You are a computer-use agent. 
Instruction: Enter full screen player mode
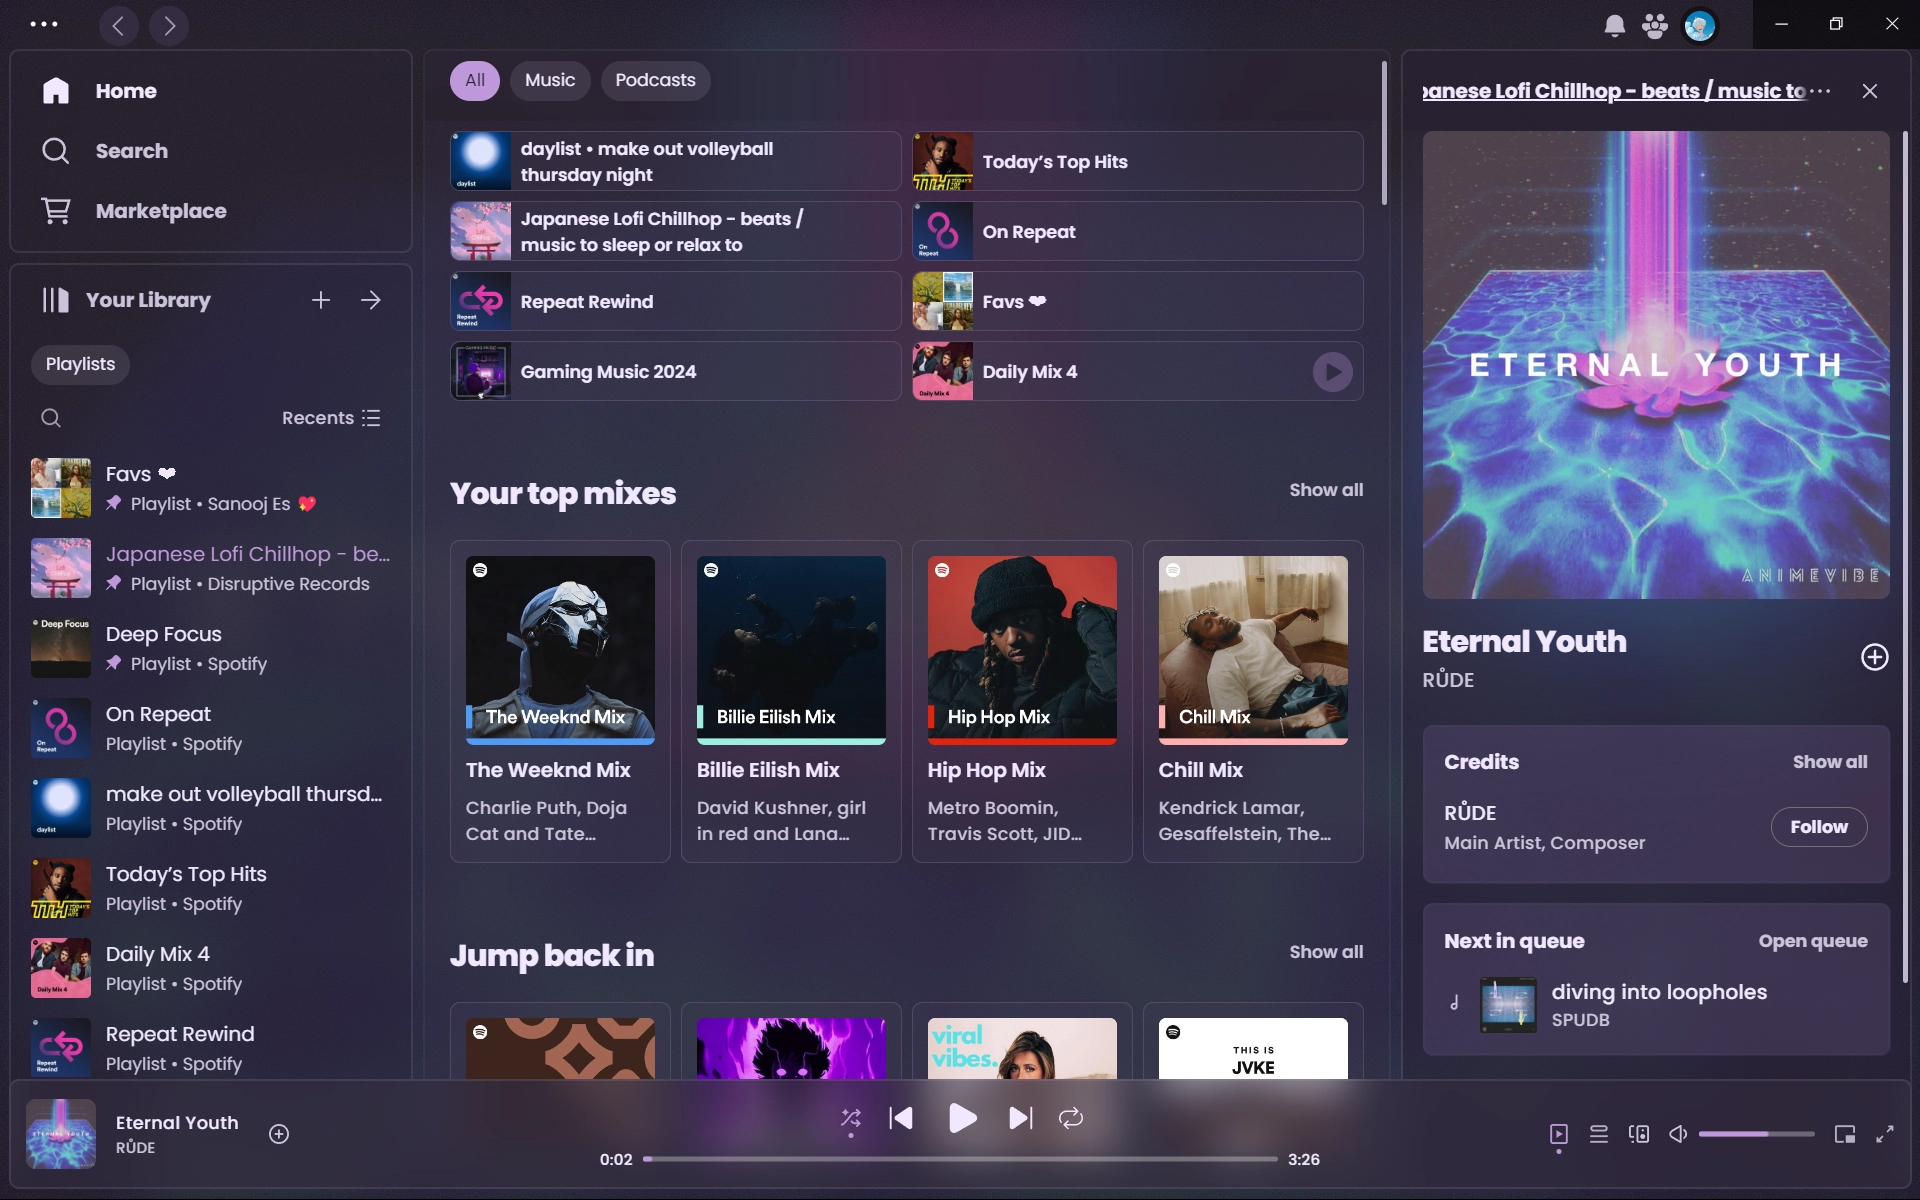[x=1884, y=1134]
